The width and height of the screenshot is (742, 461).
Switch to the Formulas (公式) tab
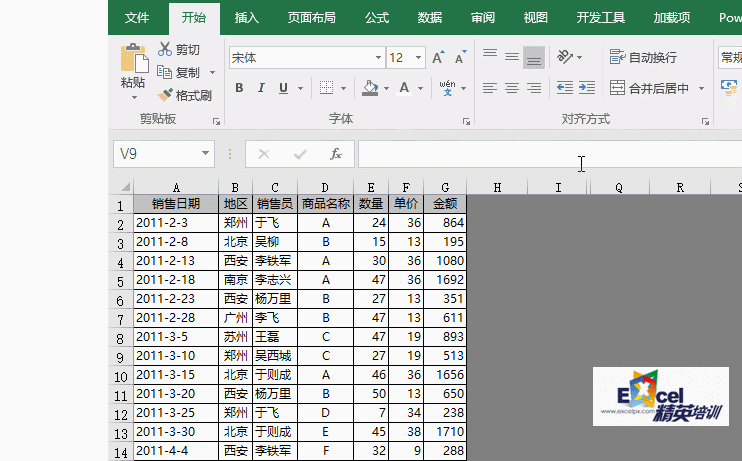click(x=377, y=18)
